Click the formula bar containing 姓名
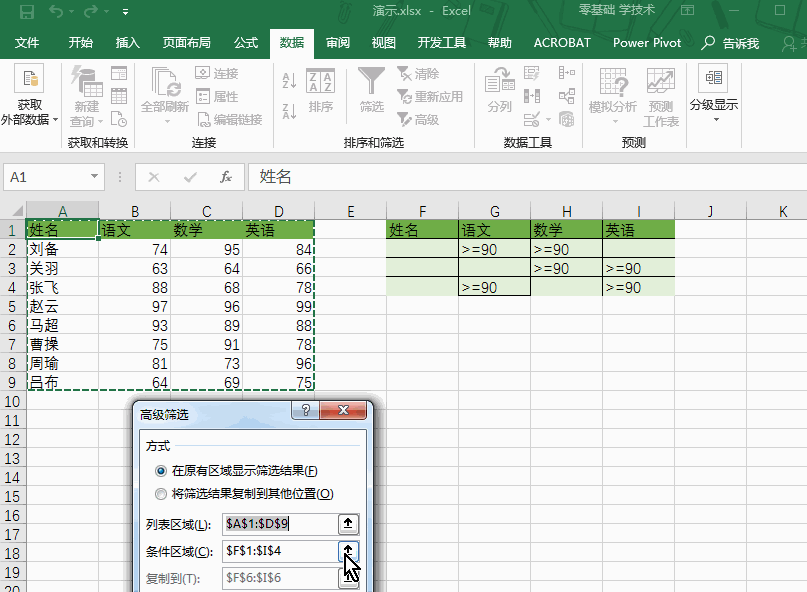Viewport: 807px width, 592px height. pyautogui.click(x=527, y=177)
